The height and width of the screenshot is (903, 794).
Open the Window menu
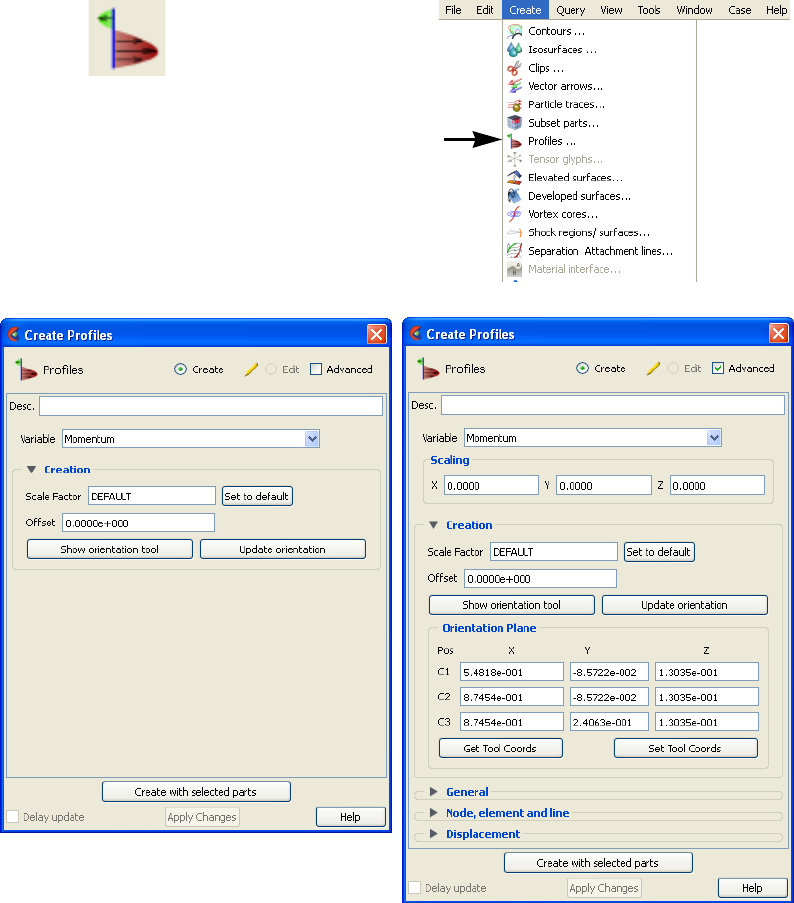pyautogui.click(x=694, y=10)
